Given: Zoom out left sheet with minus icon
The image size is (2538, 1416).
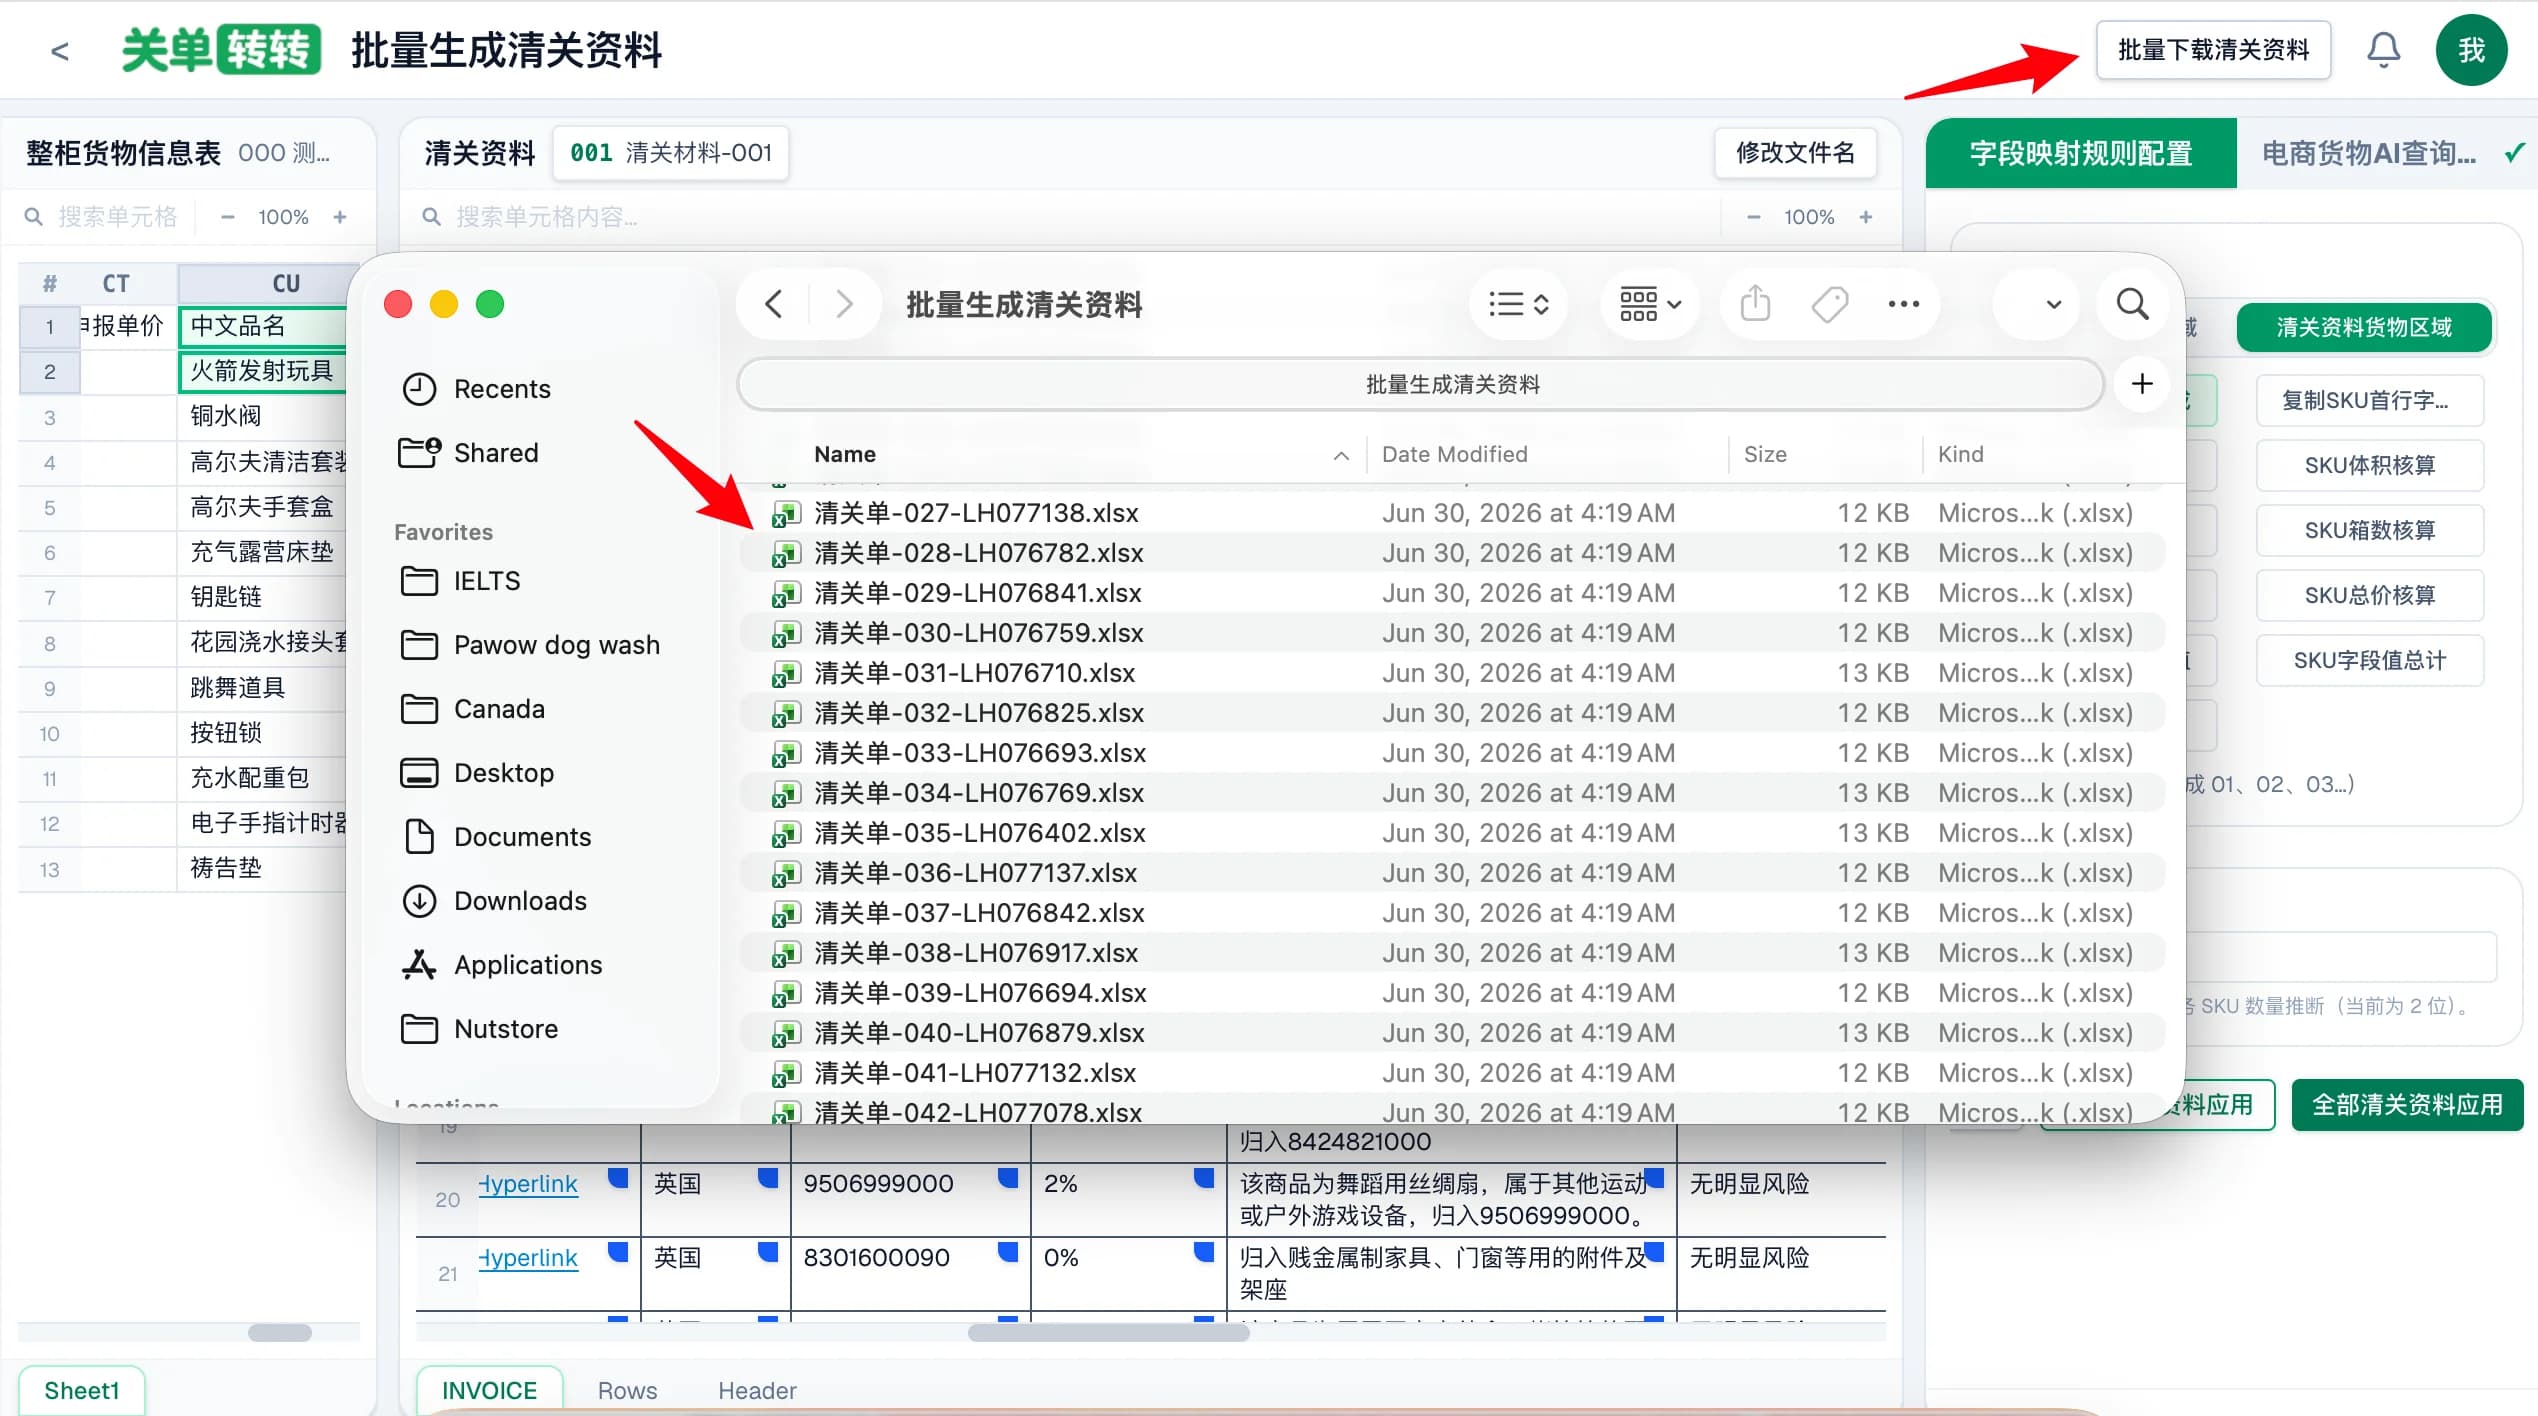Looking at the screenshot, I should pos(227,217).
